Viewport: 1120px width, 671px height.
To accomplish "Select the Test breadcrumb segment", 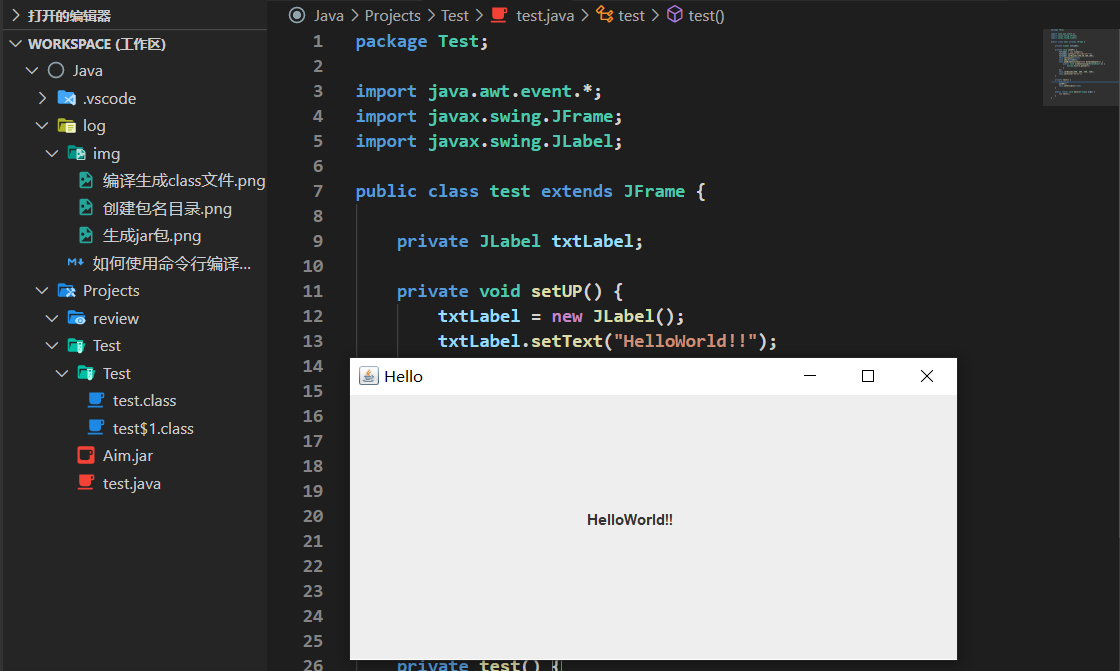I will coord(454,15).
